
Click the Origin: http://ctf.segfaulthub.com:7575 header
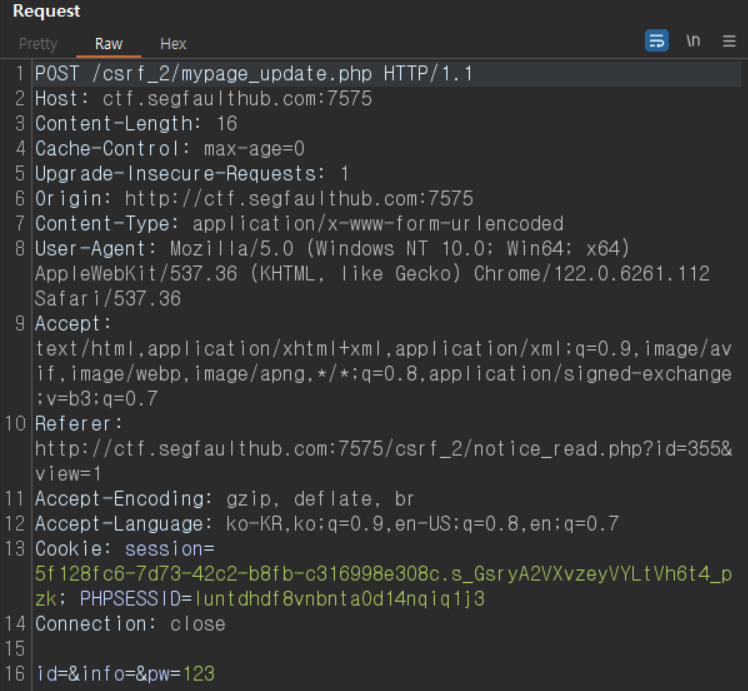[x=254, y=199]
